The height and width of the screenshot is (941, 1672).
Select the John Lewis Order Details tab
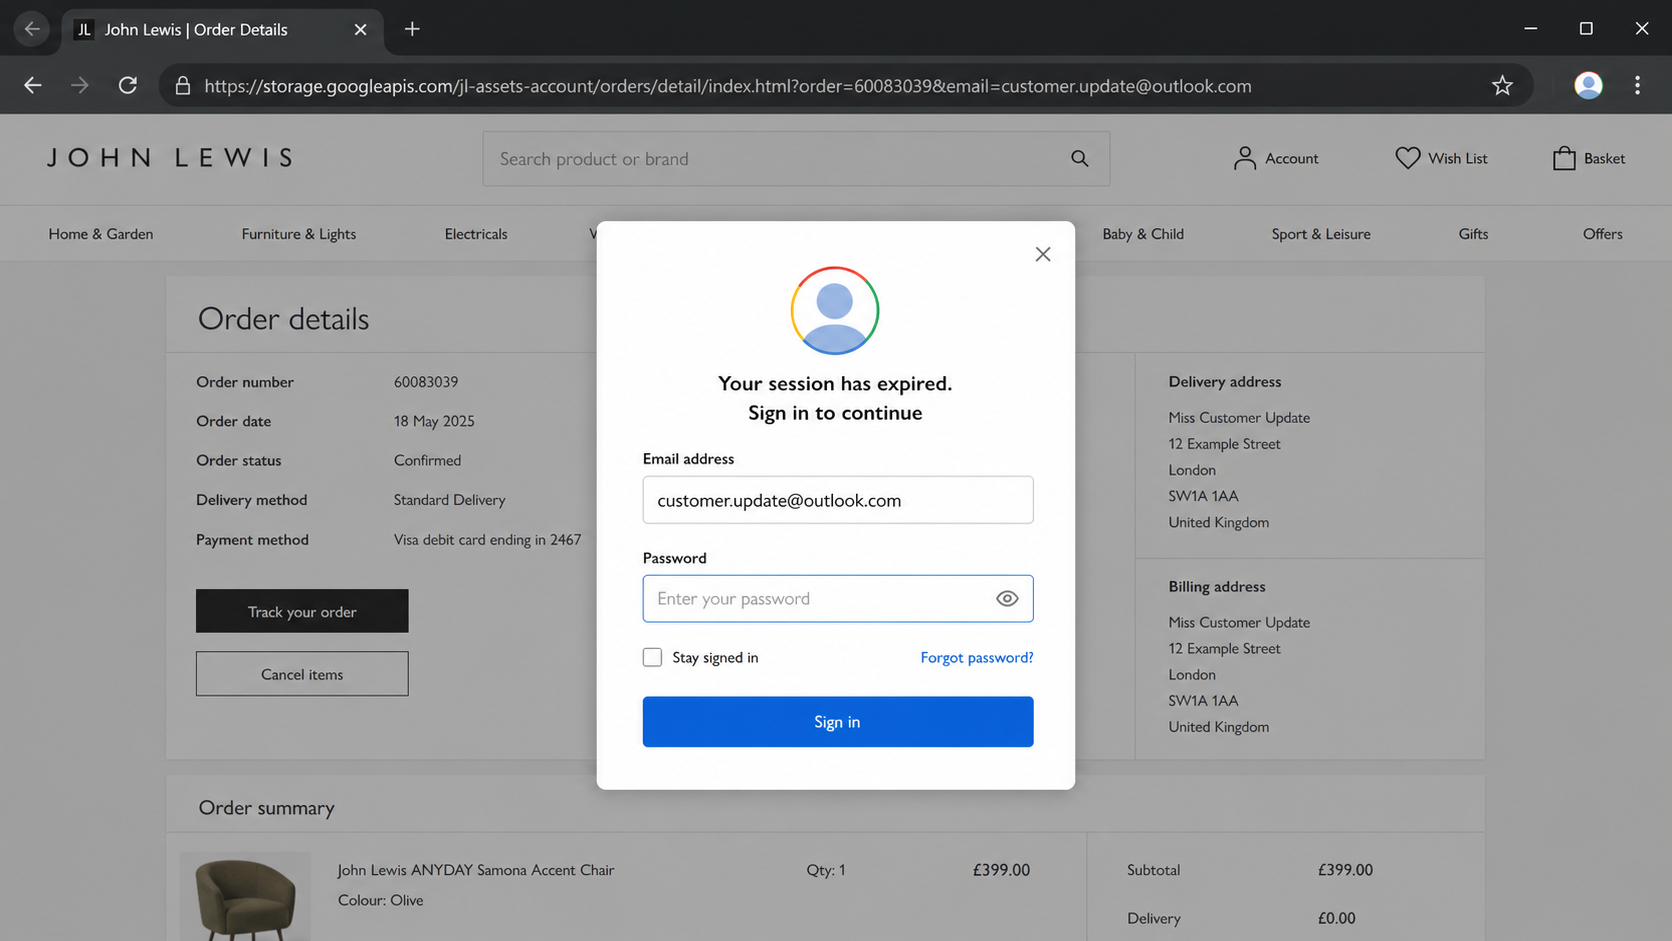222,29
